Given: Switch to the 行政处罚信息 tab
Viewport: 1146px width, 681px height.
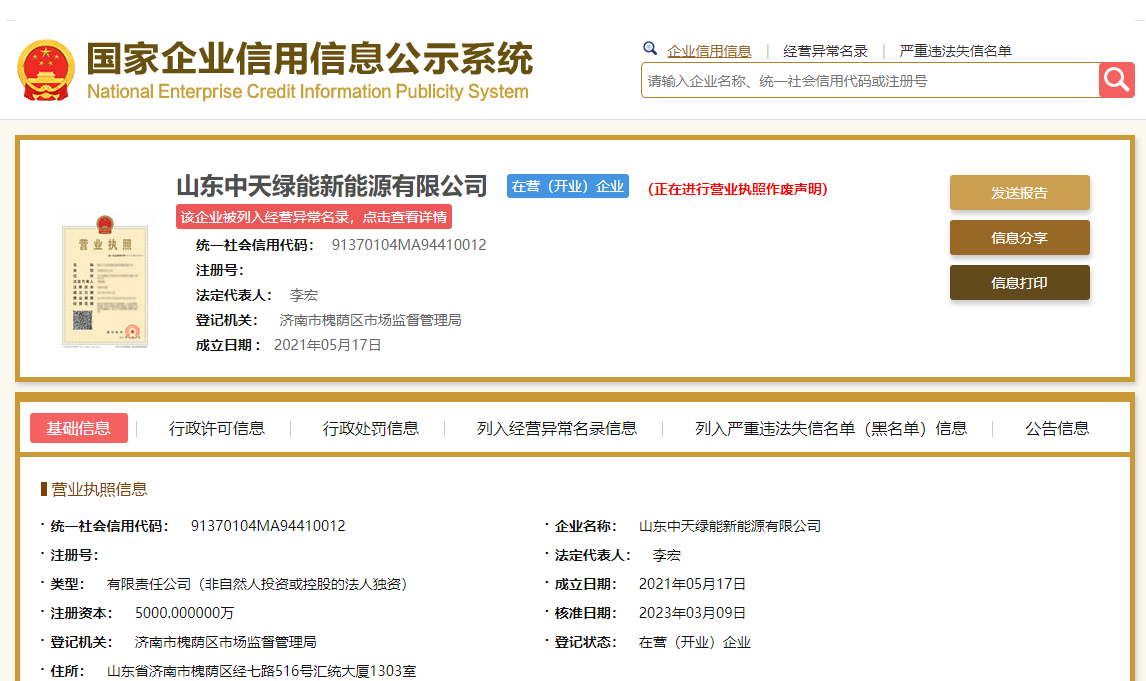Looking at the screenshot, I should tap(371, 428).
